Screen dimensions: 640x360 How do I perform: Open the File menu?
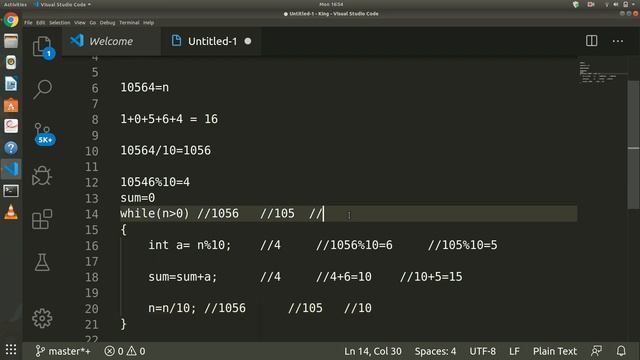(x=28, y=22)
